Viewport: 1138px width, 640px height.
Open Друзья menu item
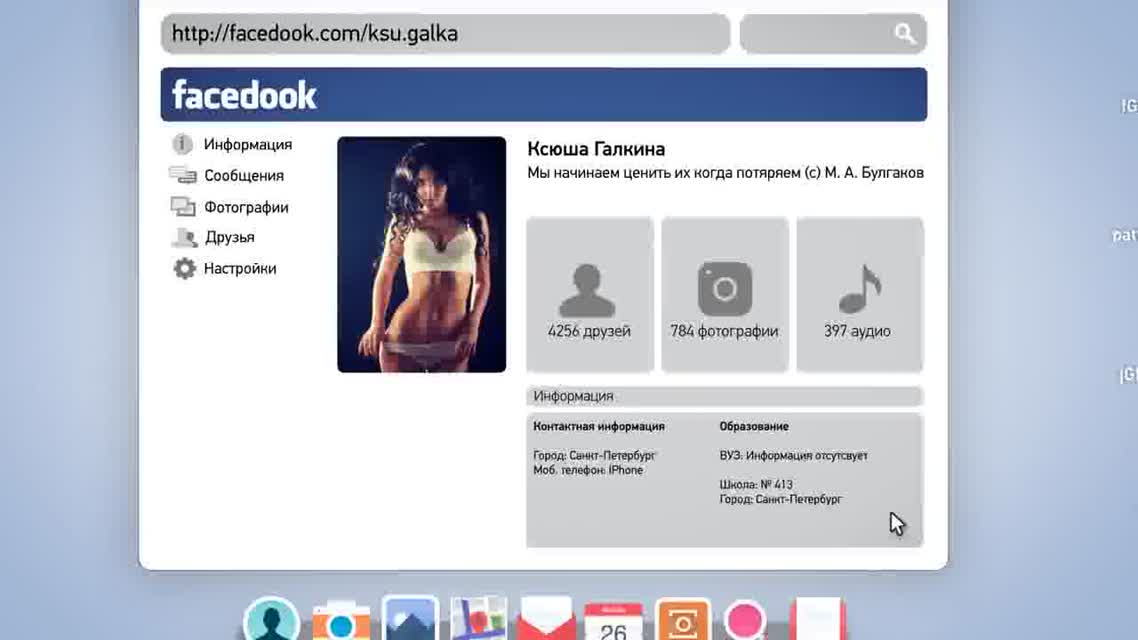pos(229,237)
